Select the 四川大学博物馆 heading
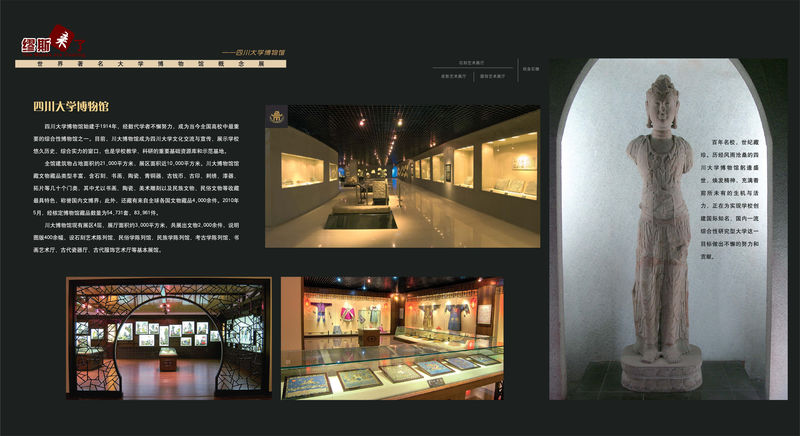800x436 pixels. pyautogui.click(x=71, y=106)
